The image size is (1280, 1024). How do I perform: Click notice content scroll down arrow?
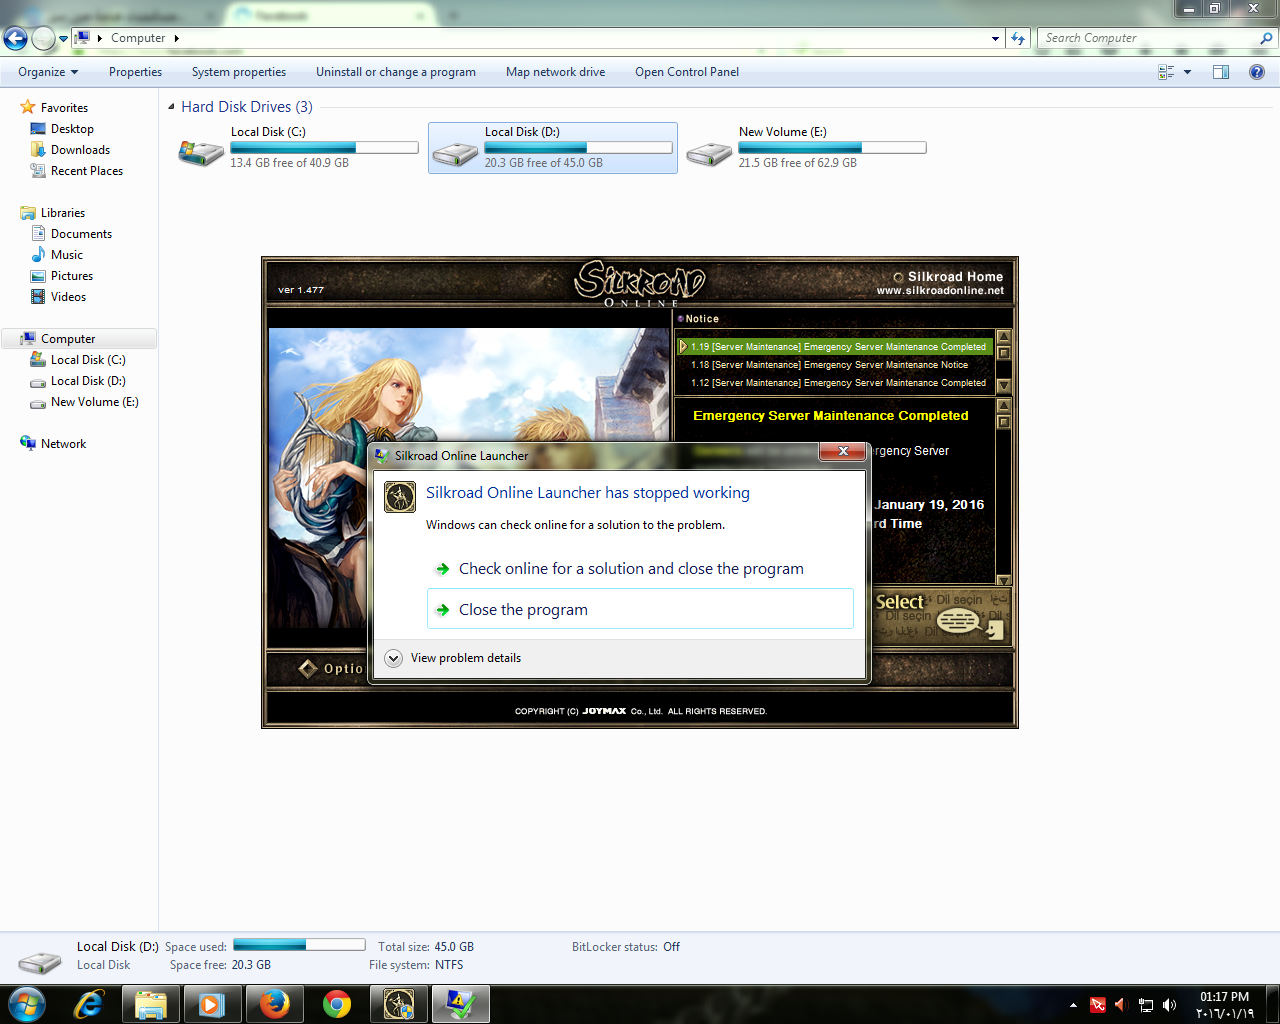[1004, 580]
